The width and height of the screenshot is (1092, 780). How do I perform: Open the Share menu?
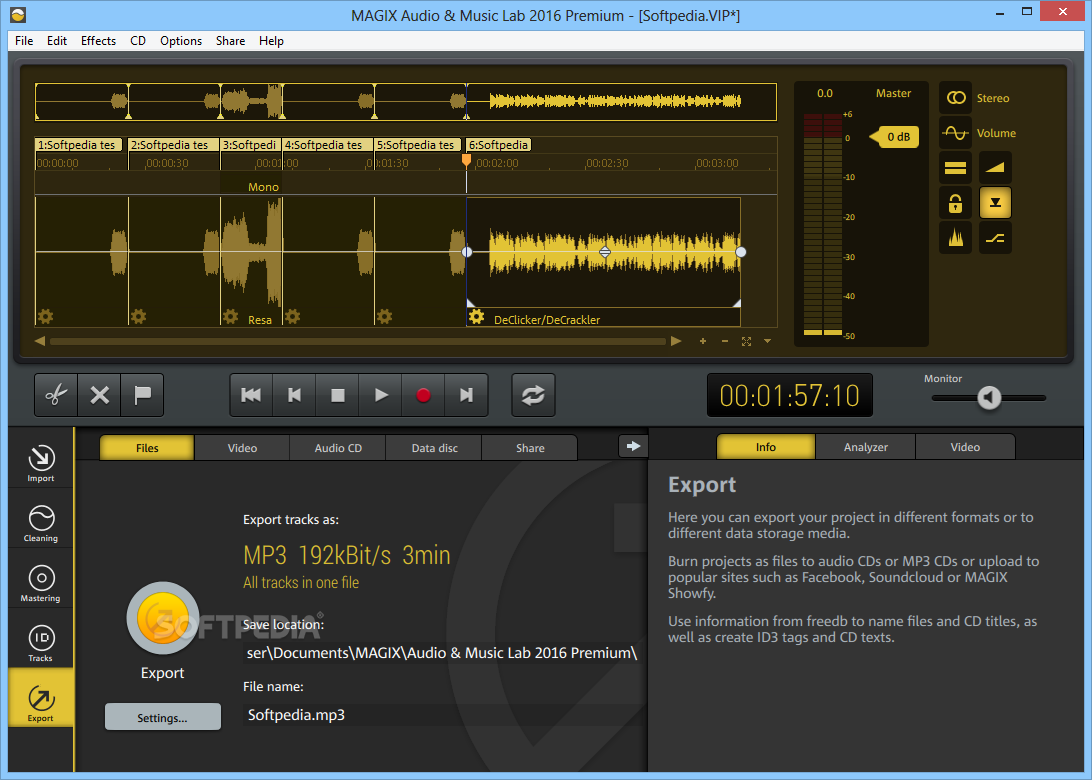point(230,41)
